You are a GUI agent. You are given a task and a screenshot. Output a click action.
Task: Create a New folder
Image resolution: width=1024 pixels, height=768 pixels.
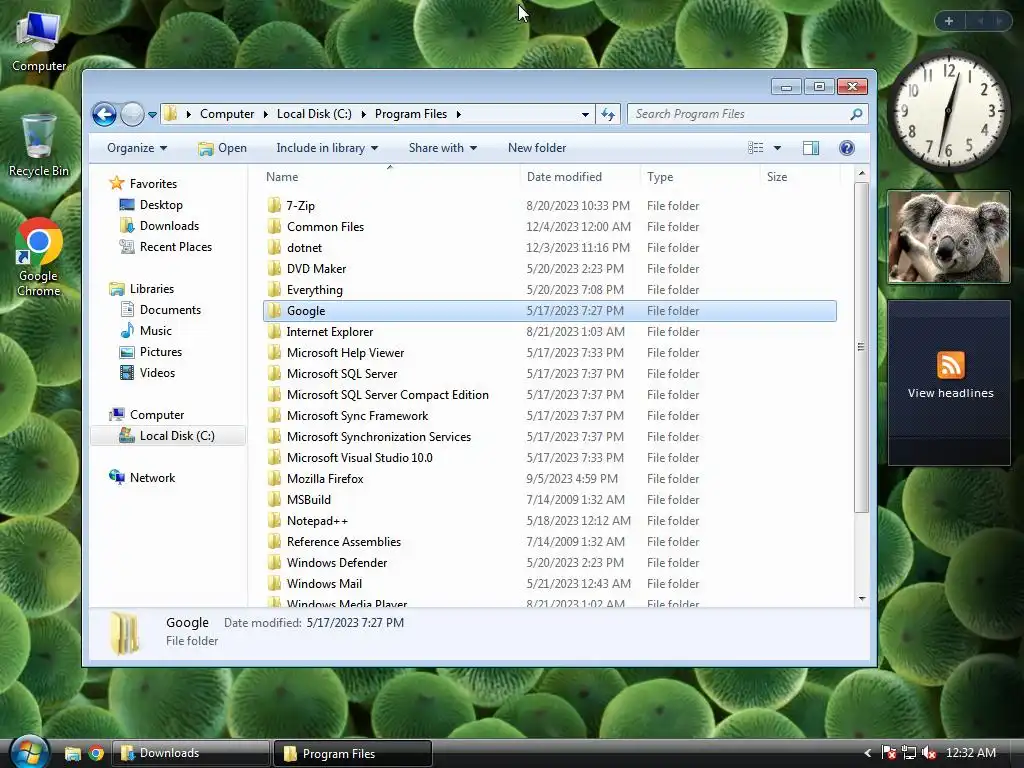(537, 148)
